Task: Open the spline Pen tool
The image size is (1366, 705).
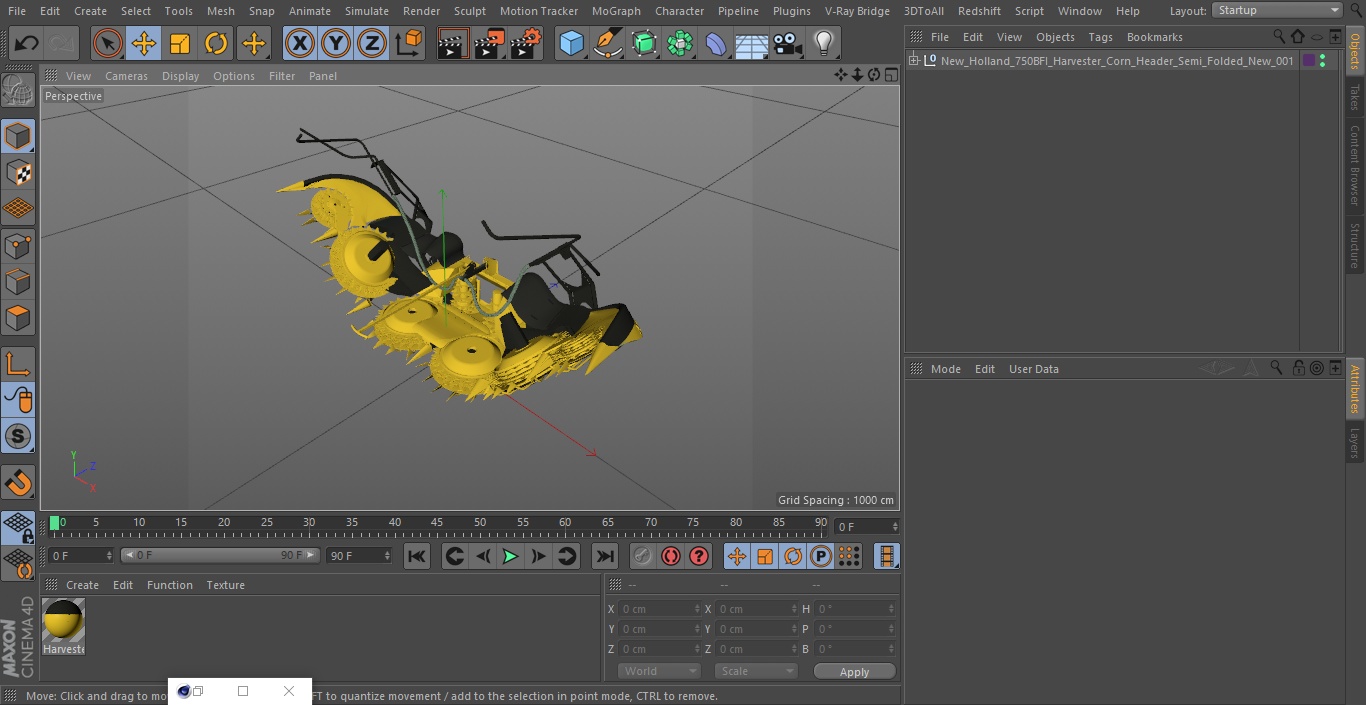Action: (x=607, y=44)
